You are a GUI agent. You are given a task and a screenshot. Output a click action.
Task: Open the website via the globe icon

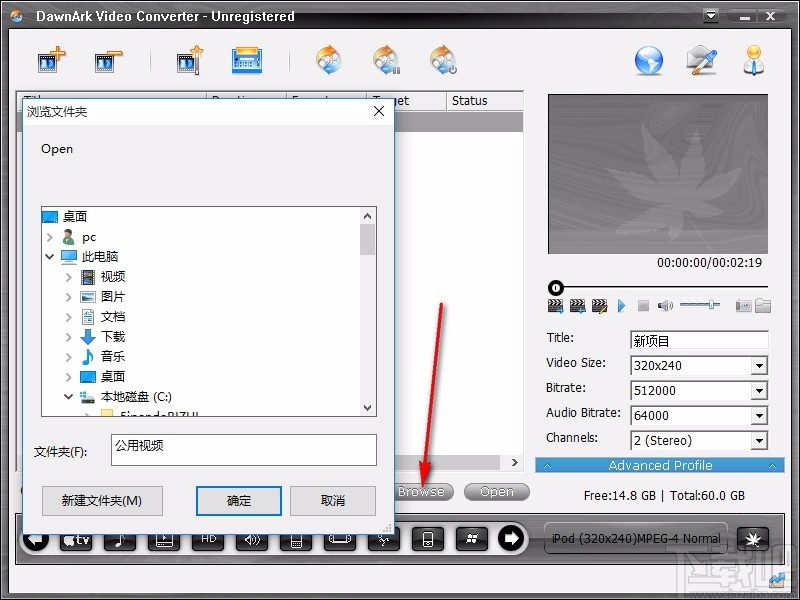point(649,60)
